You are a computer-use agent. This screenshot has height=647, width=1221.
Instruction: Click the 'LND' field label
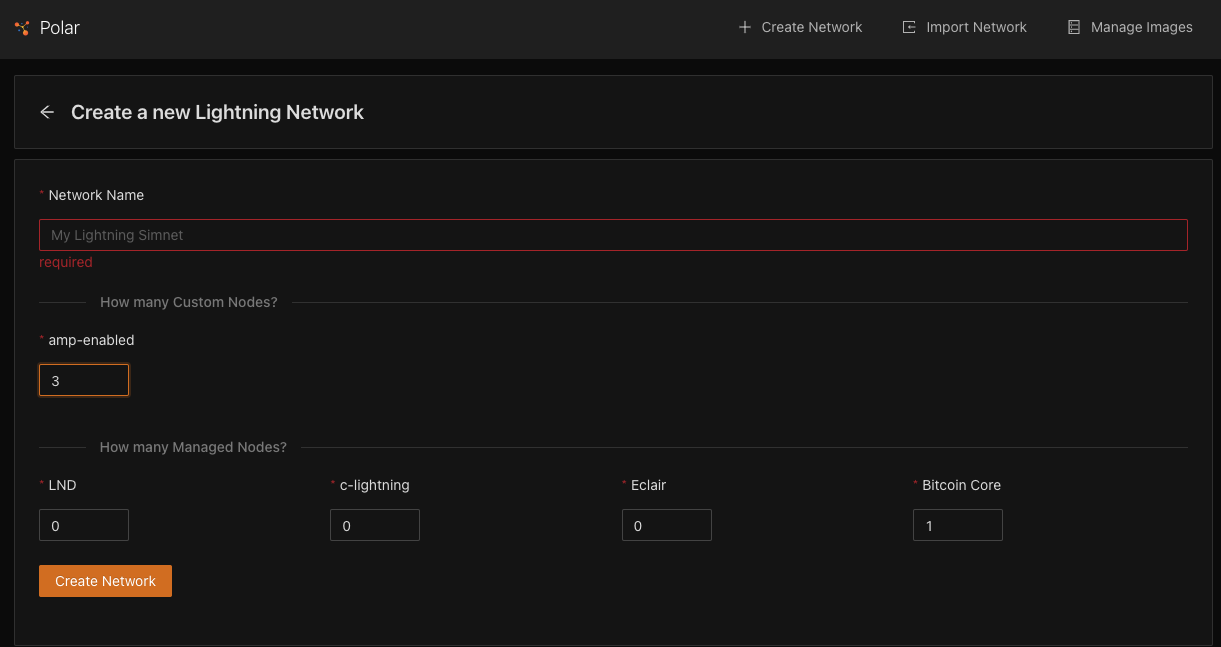tap(62, 485)
